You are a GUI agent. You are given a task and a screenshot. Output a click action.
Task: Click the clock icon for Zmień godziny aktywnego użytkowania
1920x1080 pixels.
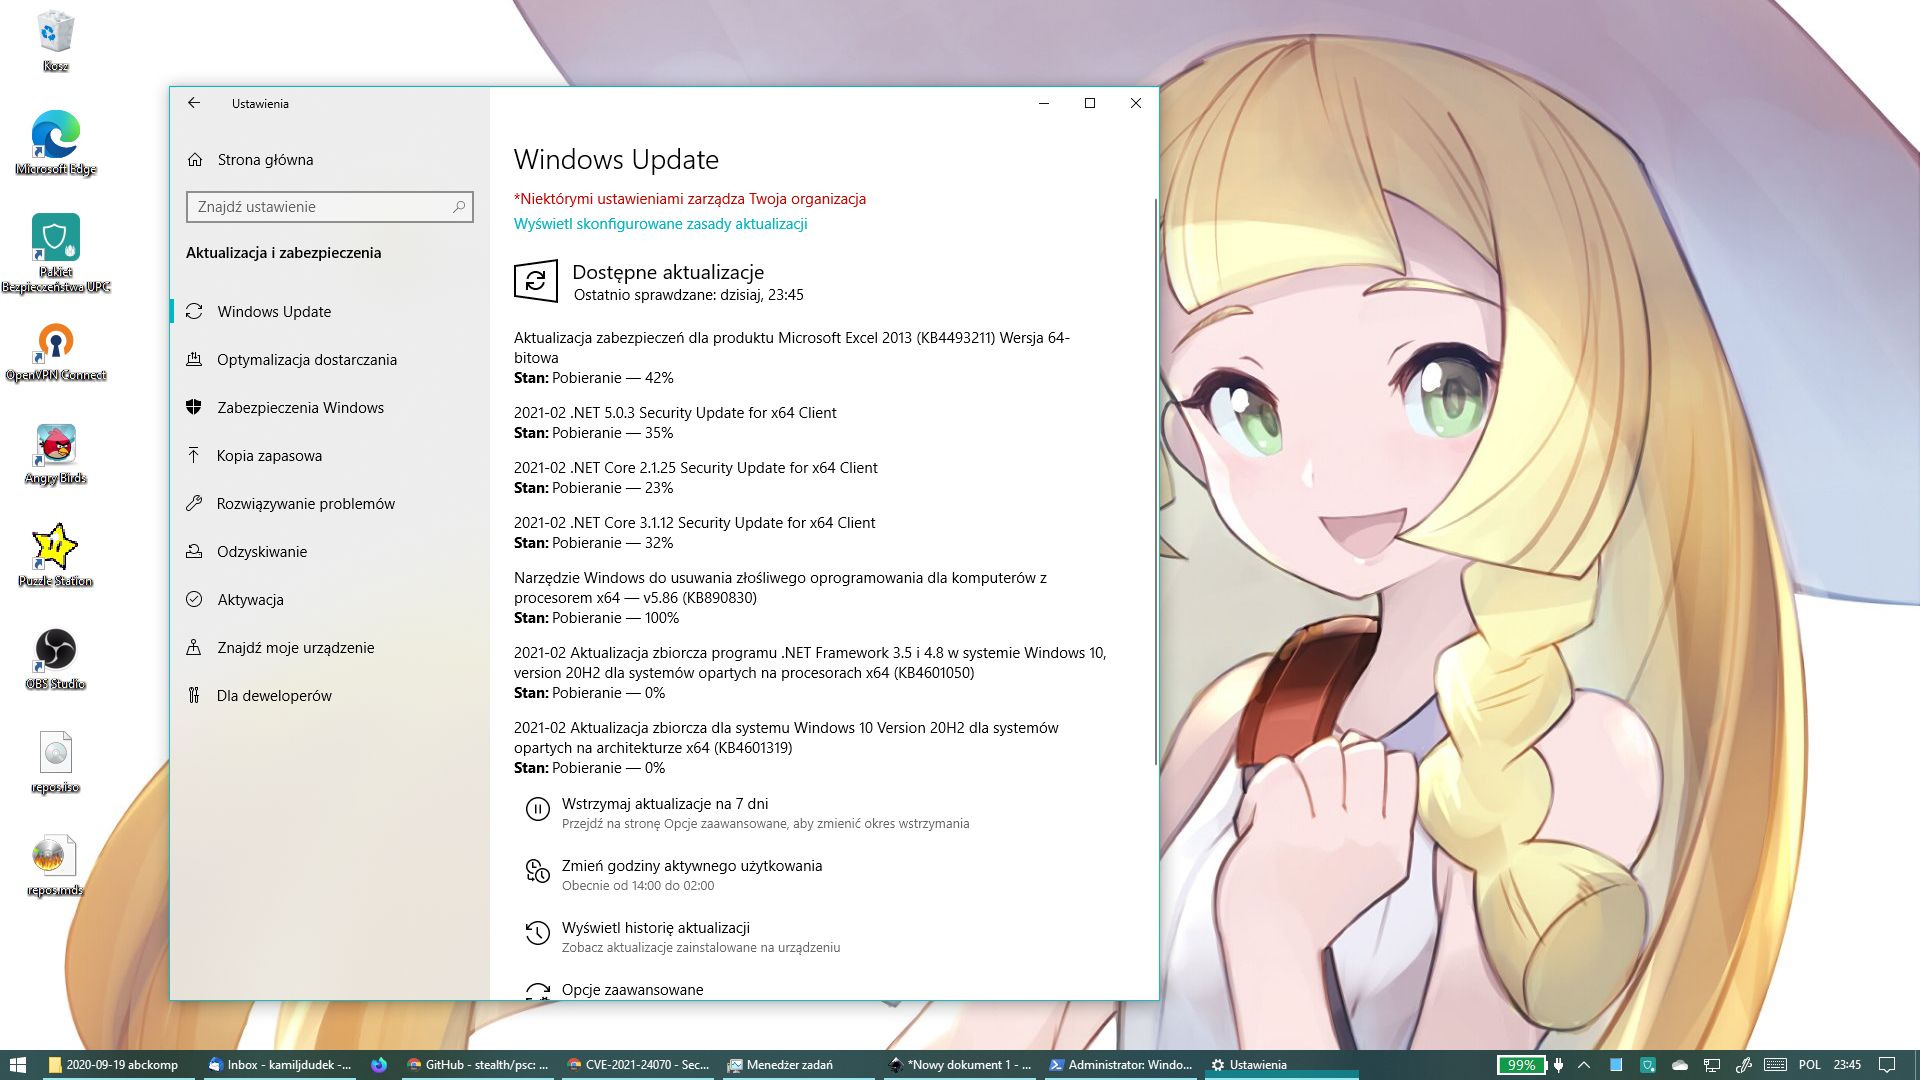point(537,873)
